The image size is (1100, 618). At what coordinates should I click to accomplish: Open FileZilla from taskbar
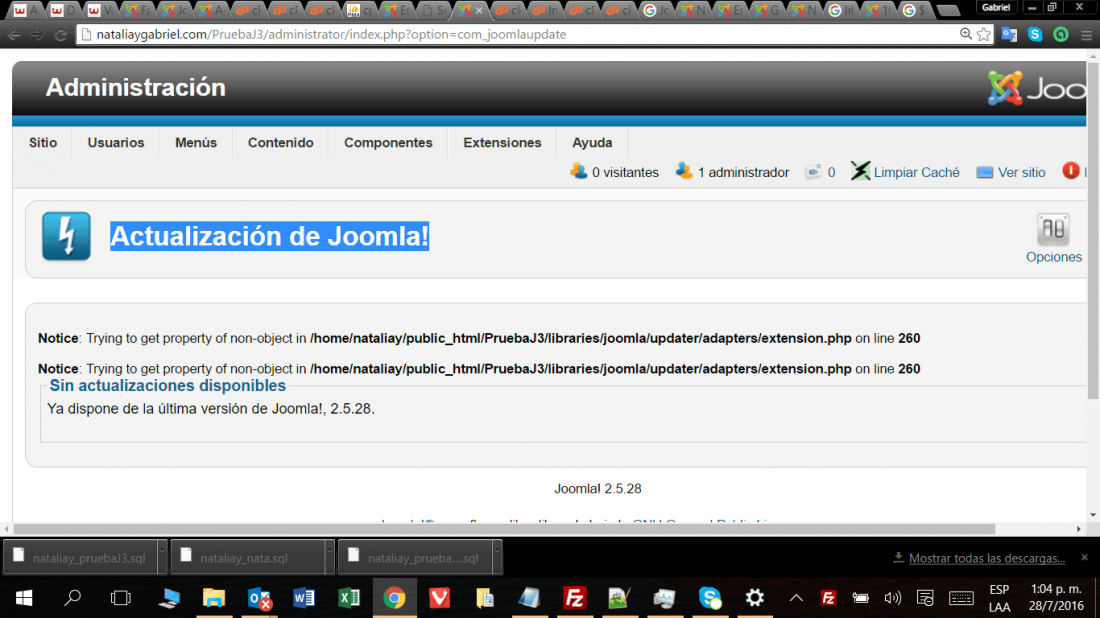[575, 598]
